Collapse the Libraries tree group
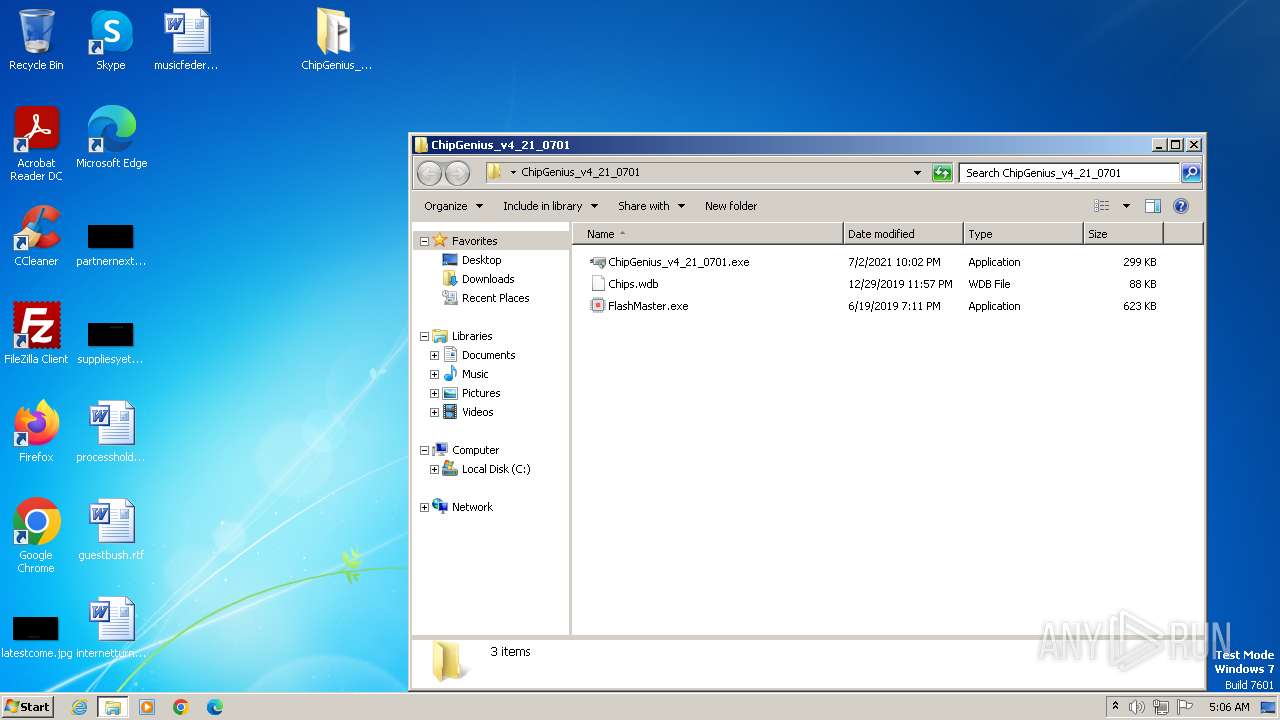This screenshot has width=1280, height=720. coord(424,336)
